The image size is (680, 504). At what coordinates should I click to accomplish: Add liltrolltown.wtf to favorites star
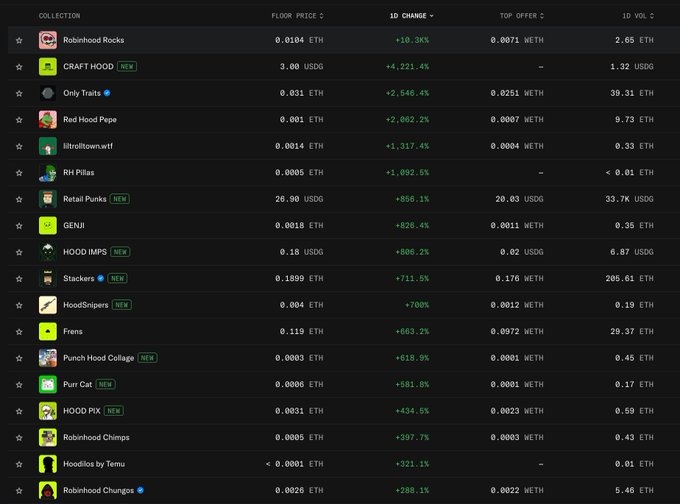(19, 146)
